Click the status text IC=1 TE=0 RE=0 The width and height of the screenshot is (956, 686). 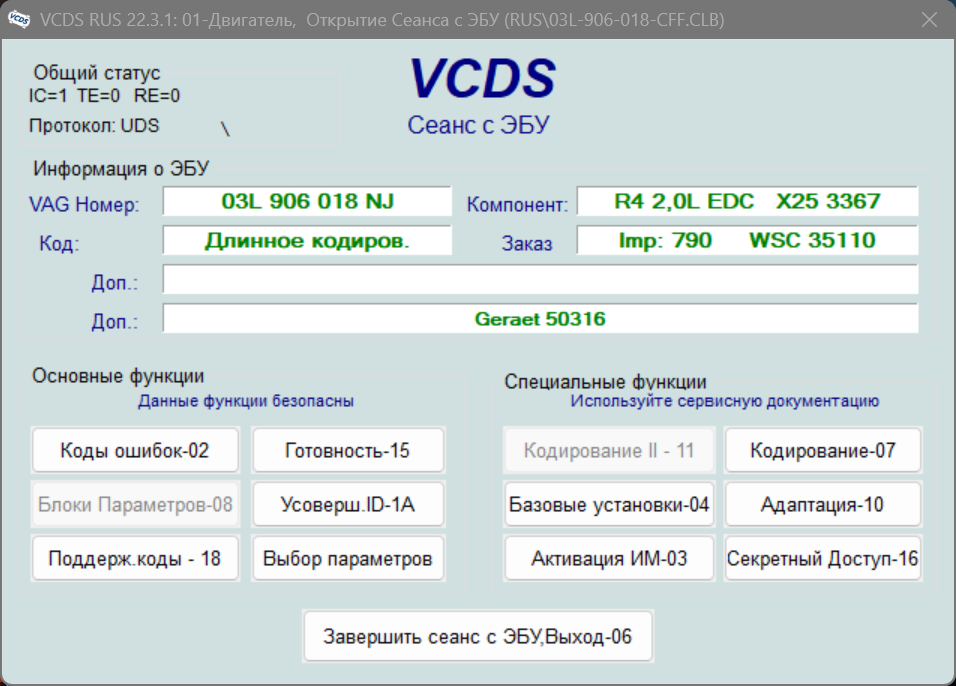pos(104,96)
